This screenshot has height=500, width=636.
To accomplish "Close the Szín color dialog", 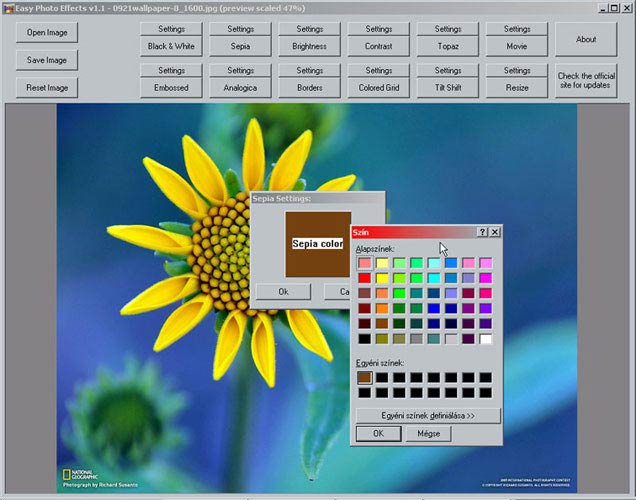I will 495,232.
